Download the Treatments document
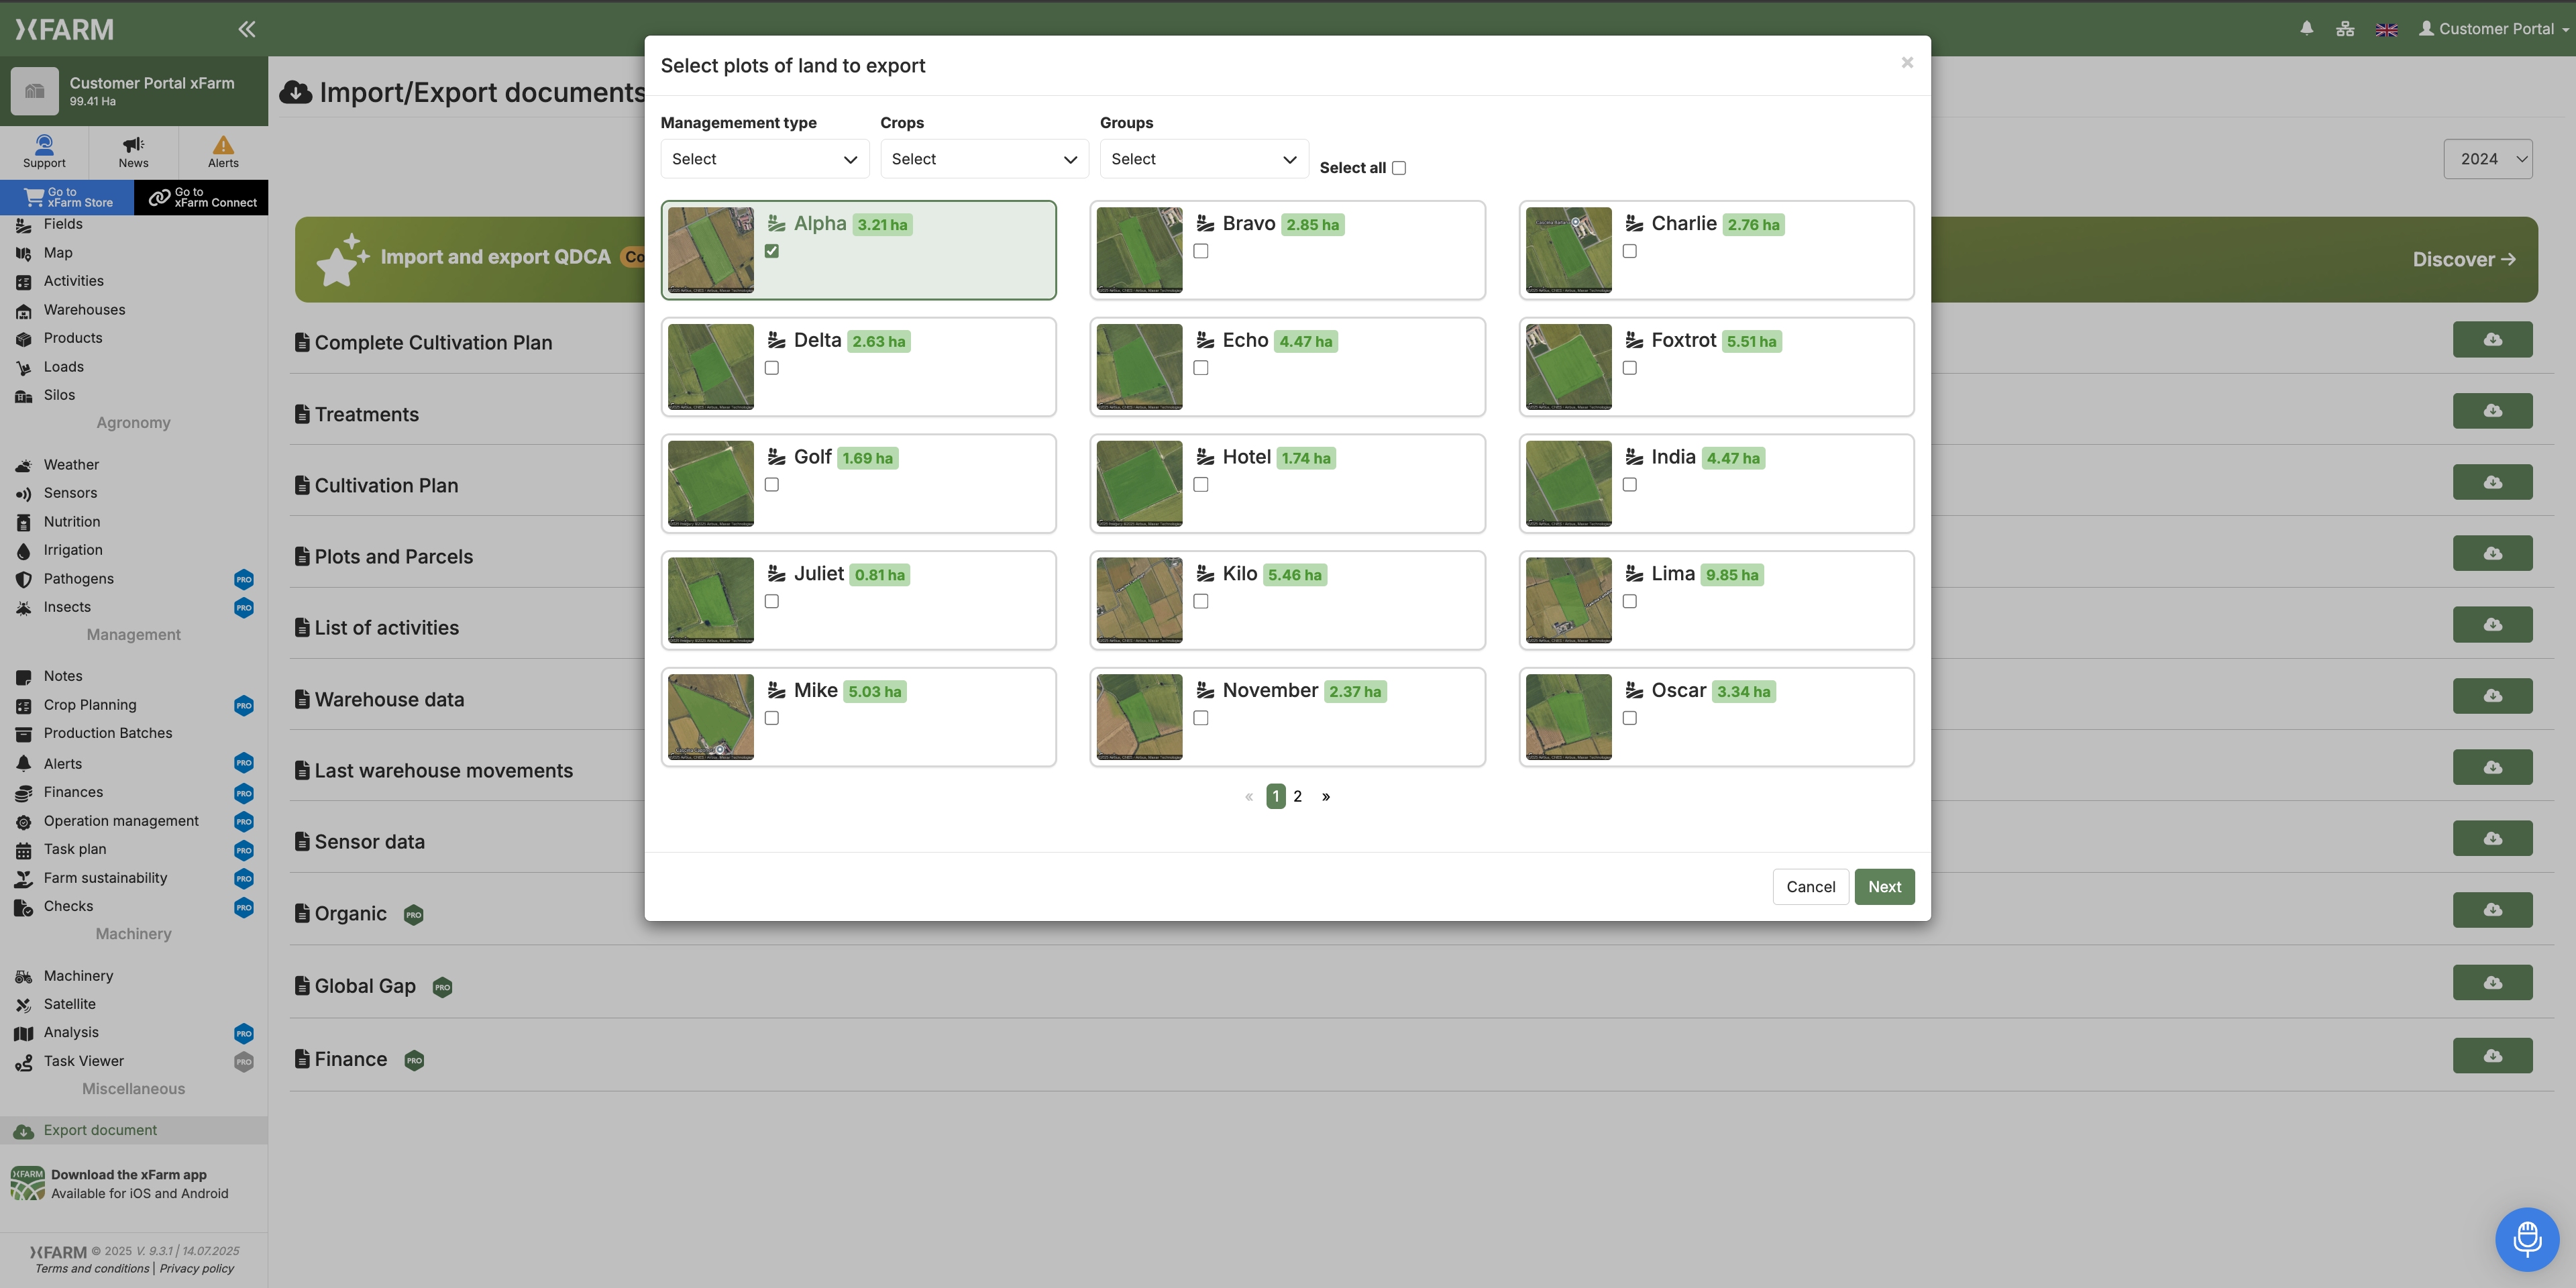 point(2492,410)
